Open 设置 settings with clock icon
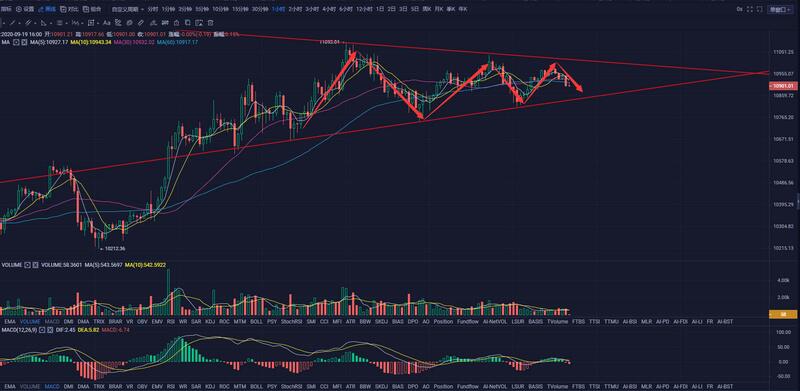The height and width of the screenshot is (391, 800). [24, 9]
